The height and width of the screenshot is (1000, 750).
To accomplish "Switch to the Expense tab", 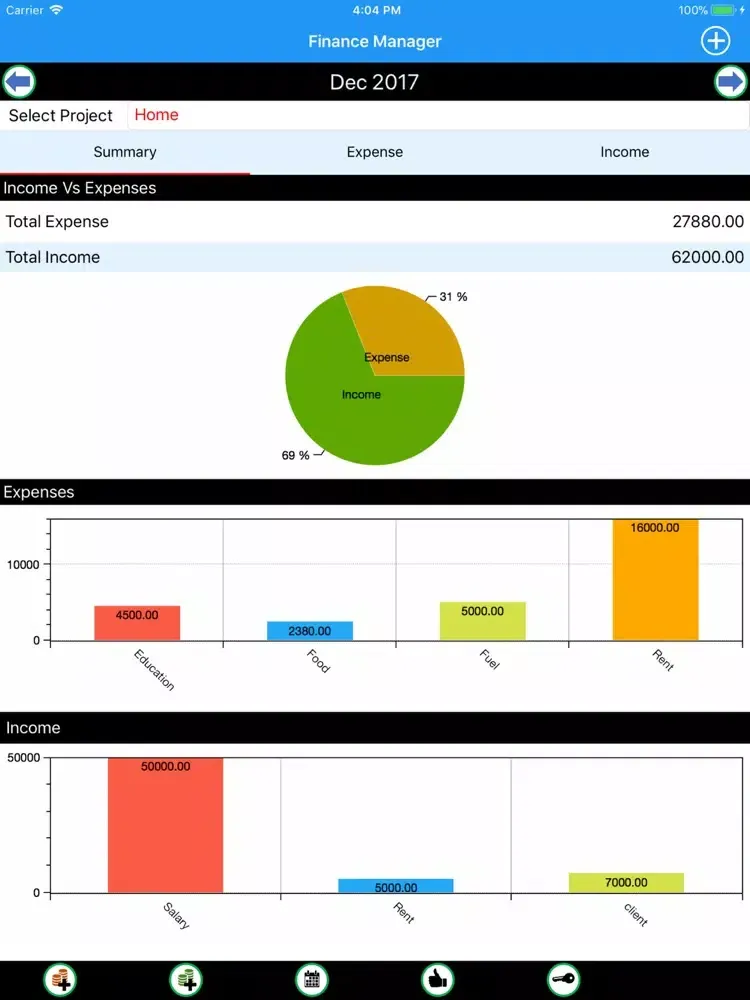I will (375, 152).
